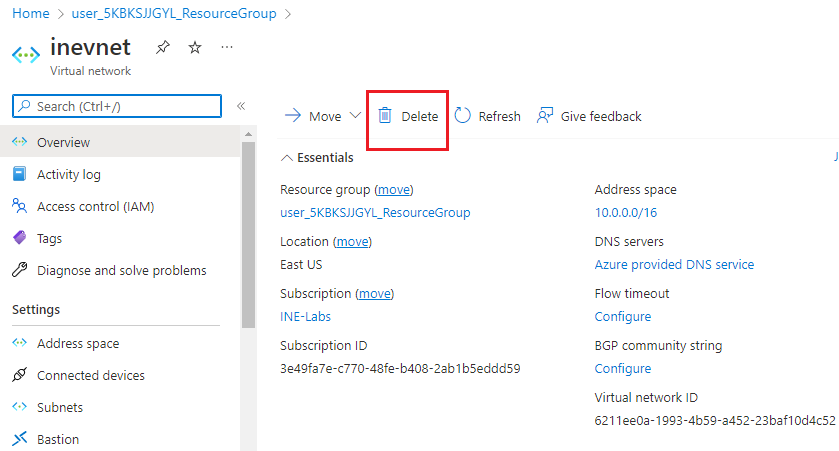The height and width of the screenshot is (451, 839).
Task: Collapse the sidebar using double chevron
Action: [241, 106]
